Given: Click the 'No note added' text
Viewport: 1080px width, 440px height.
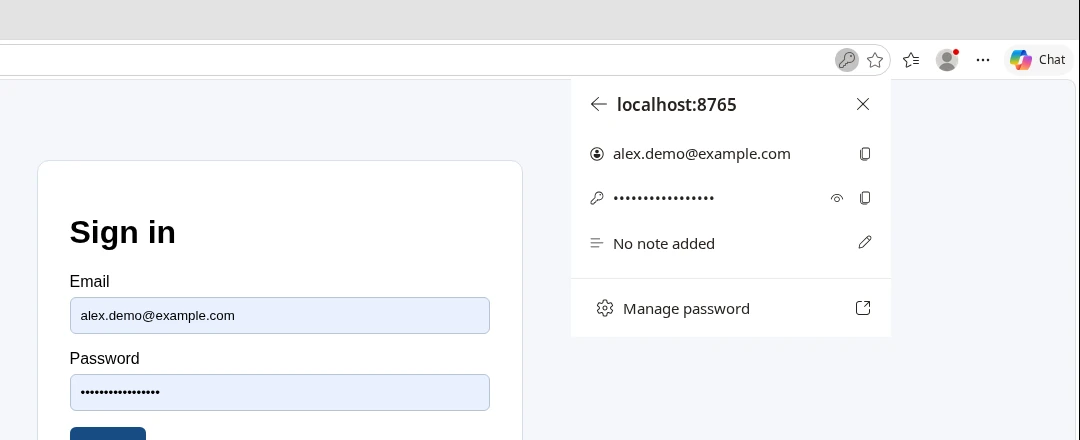Looking at the screenshot, I should [x=664, y=244].
